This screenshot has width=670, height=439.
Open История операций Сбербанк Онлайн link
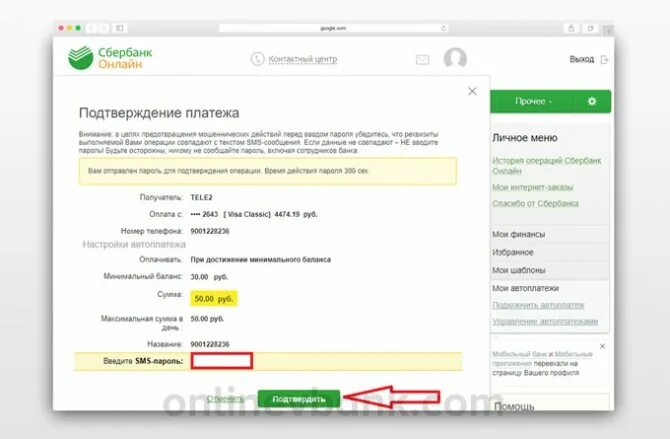pyautogui.click(x=547, y=165)
